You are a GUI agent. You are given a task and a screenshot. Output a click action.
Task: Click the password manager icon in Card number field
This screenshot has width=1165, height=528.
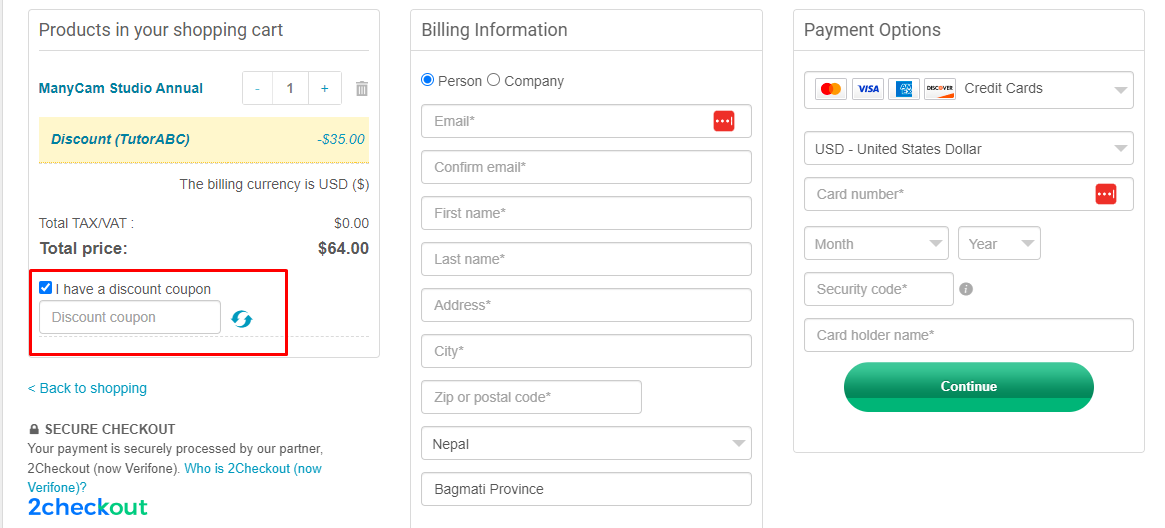[x=1106, y=194]
